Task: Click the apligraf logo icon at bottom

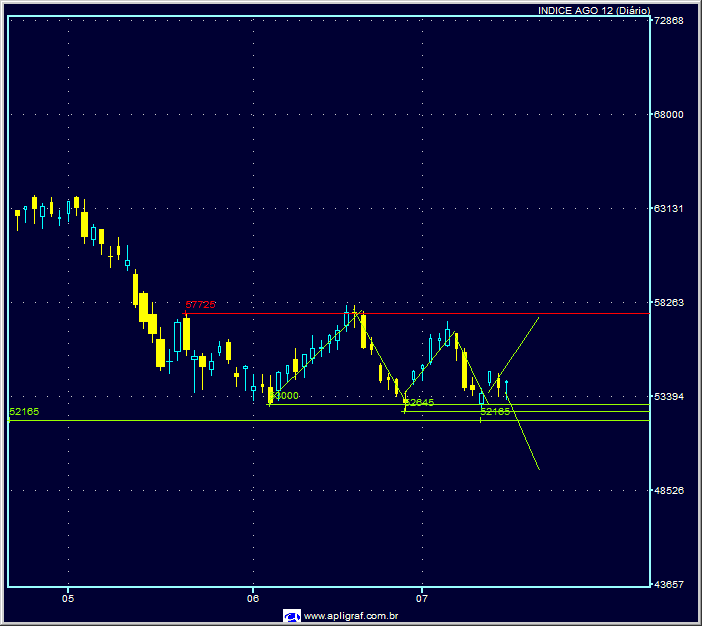Action: (292, 616)
